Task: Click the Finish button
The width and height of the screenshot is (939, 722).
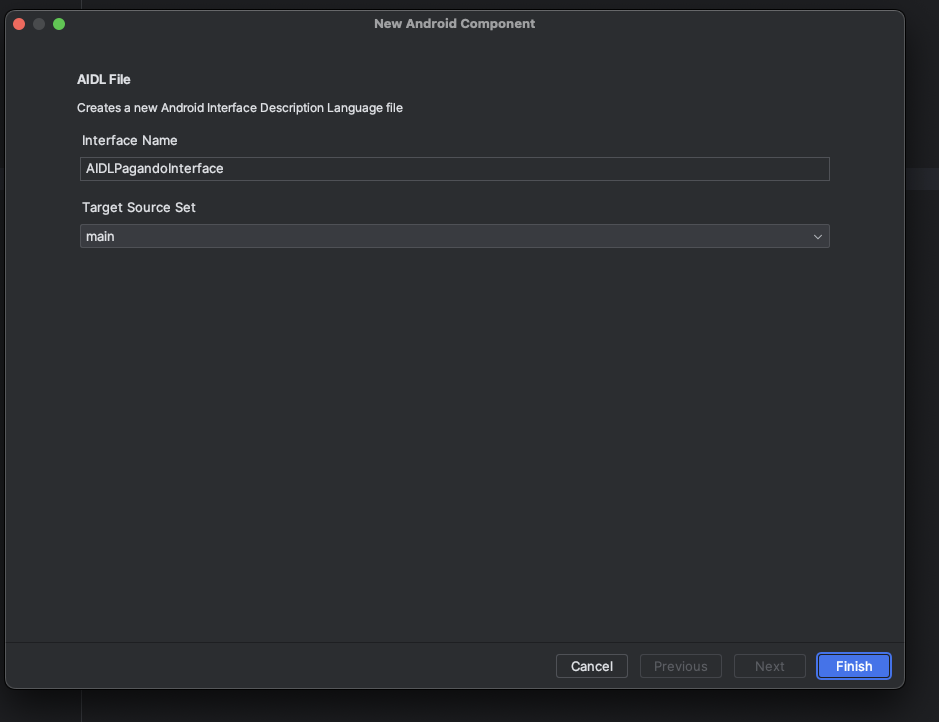Action: tap(853, 666)
